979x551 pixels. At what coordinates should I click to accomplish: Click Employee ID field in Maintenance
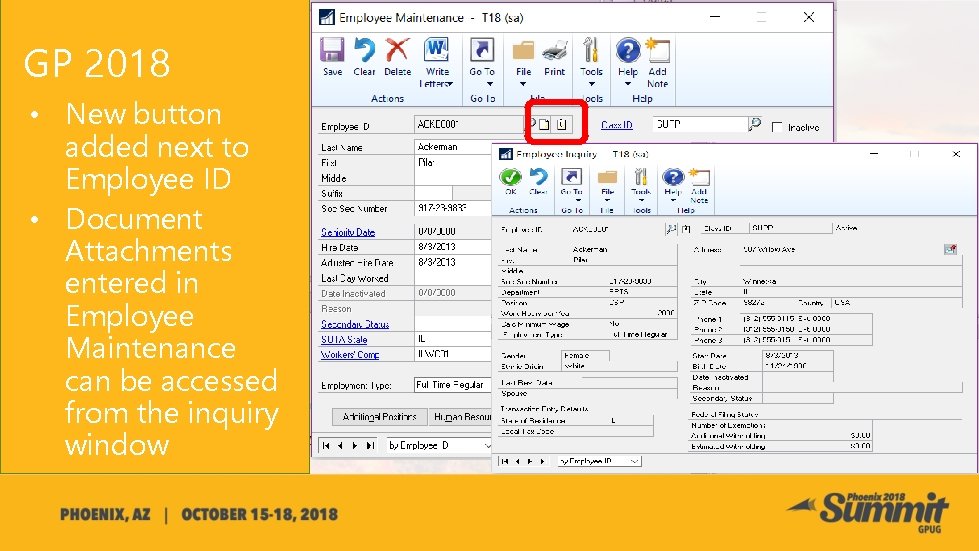(470, 124)
